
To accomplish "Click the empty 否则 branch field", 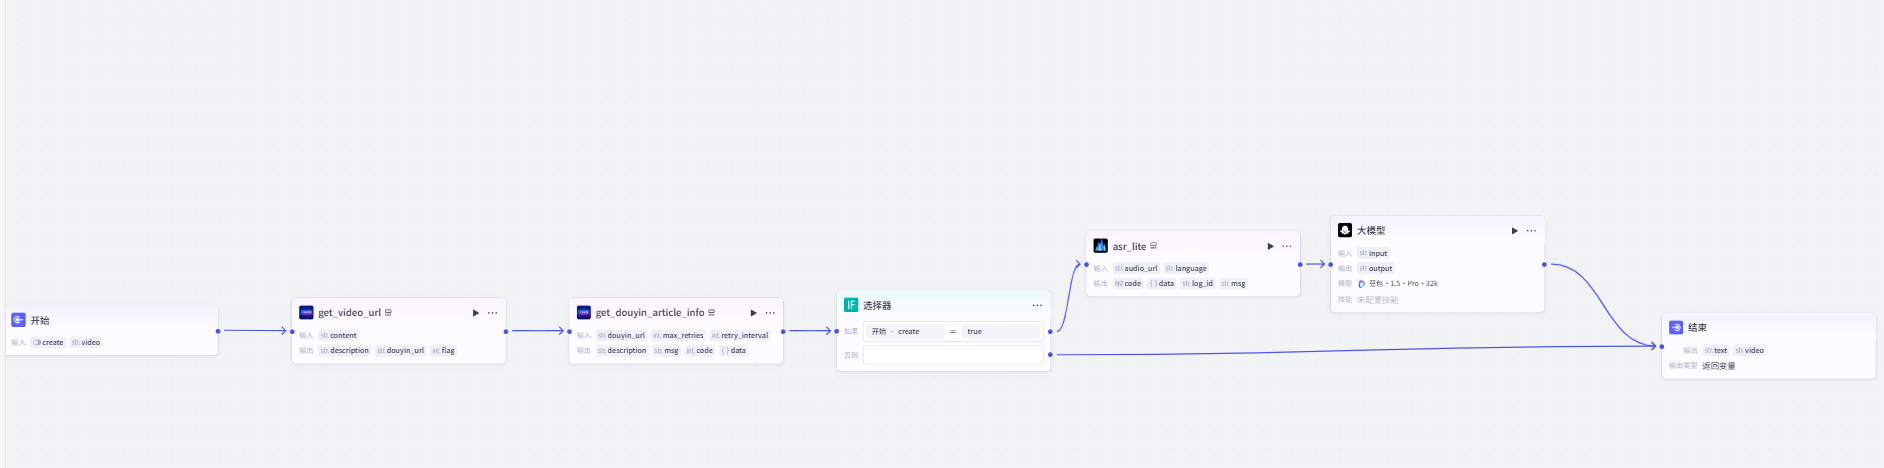I will point(952,355).
